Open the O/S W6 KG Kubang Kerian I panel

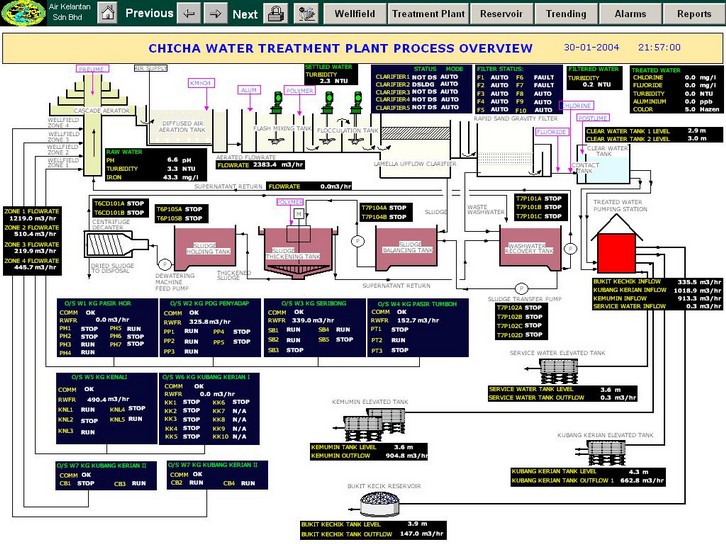click(209, 408)
